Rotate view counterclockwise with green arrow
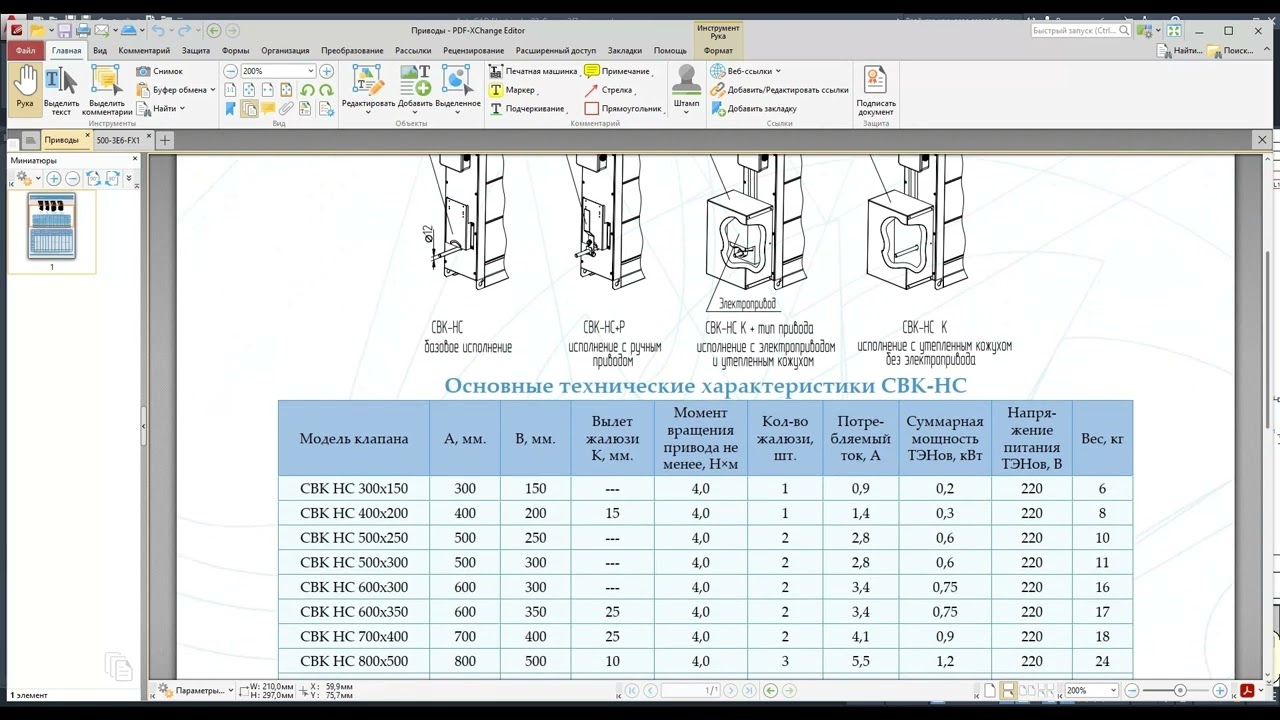 (x=307, y=90)
